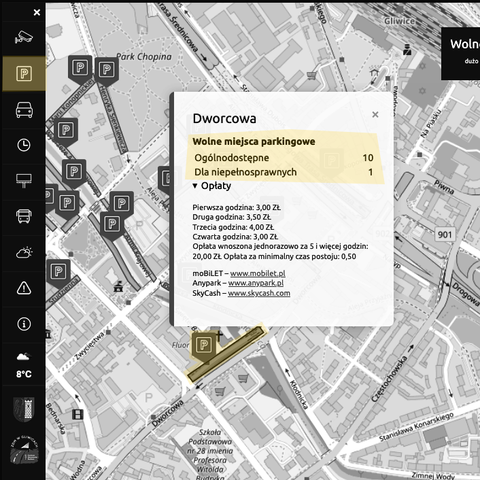Click the 'Dla niepełnosprawnych' spaces row

284,172
